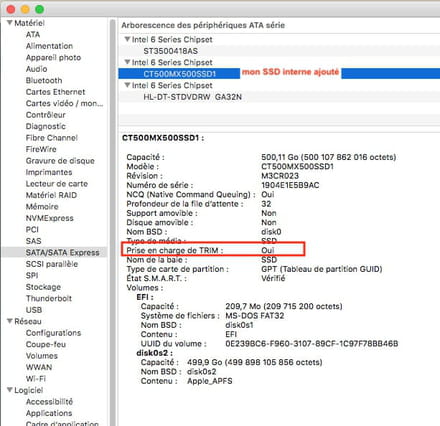Viewport: 440px width, 426px height.
Task: Click the UUID du volume value
Action: [x=312, y=344]
